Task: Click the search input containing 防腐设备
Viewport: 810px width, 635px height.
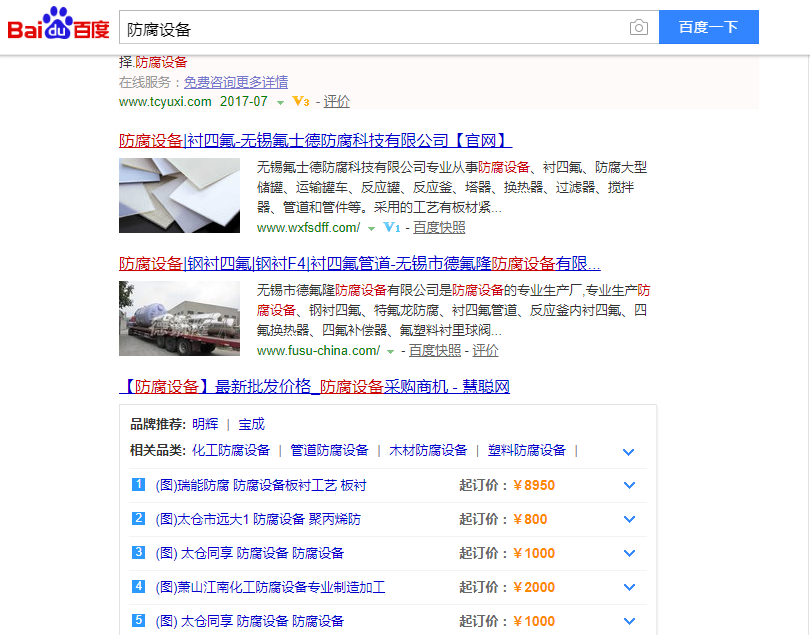Action: point(370,28)
